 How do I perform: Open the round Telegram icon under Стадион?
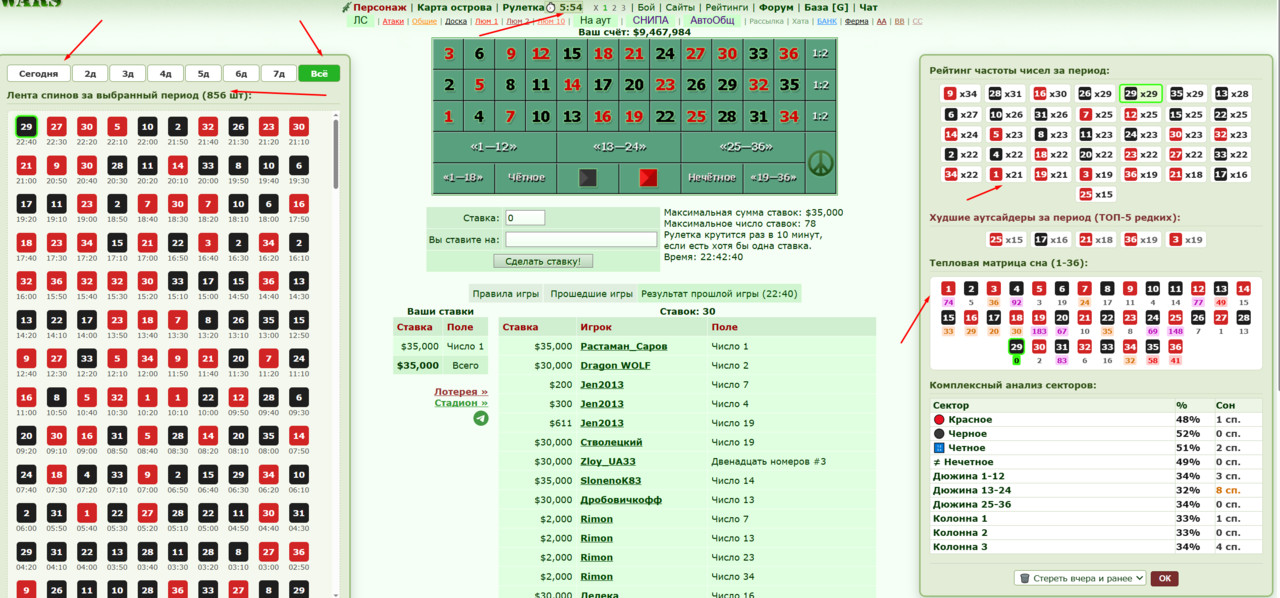coord(481,418)
